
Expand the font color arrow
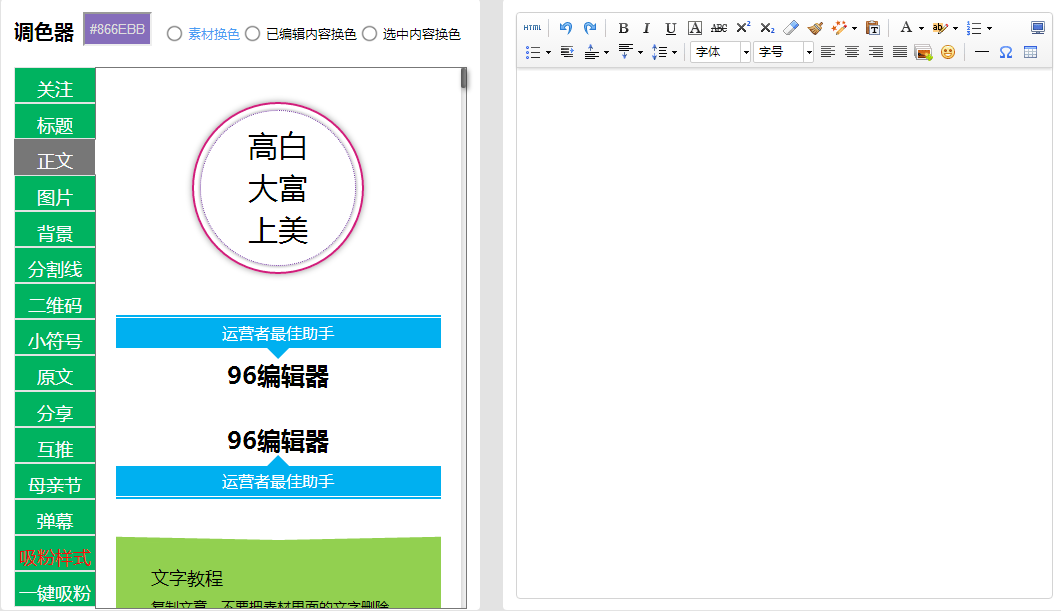(x=921, y=28)
